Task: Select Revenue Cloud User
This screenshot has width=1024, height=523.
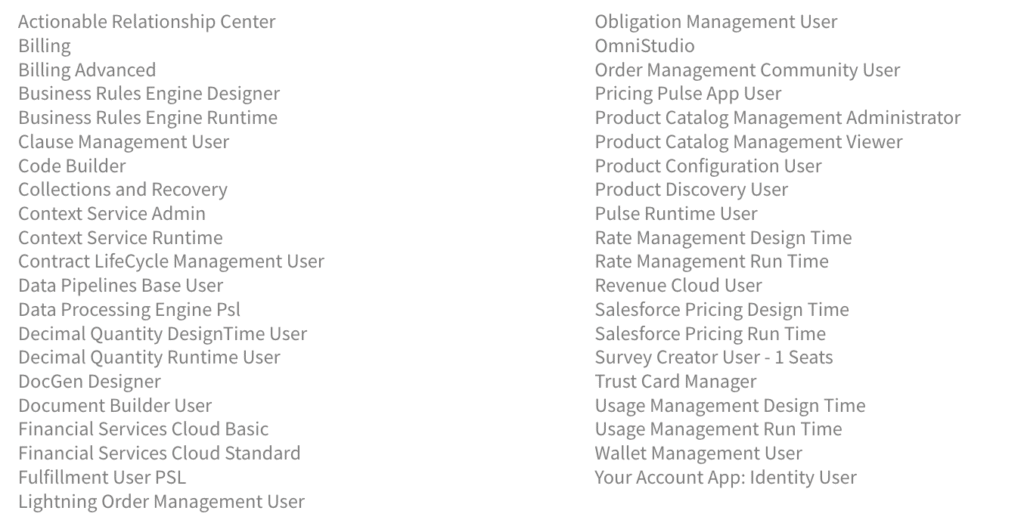Action: [678, 286]
